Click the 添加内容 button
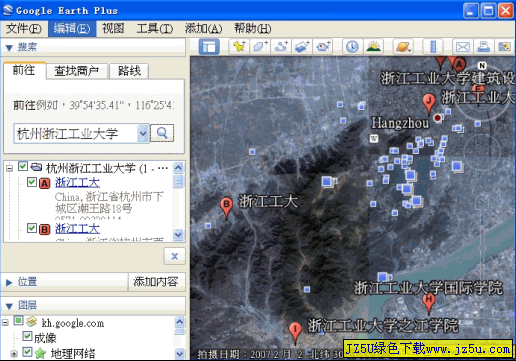 [156, 282]
